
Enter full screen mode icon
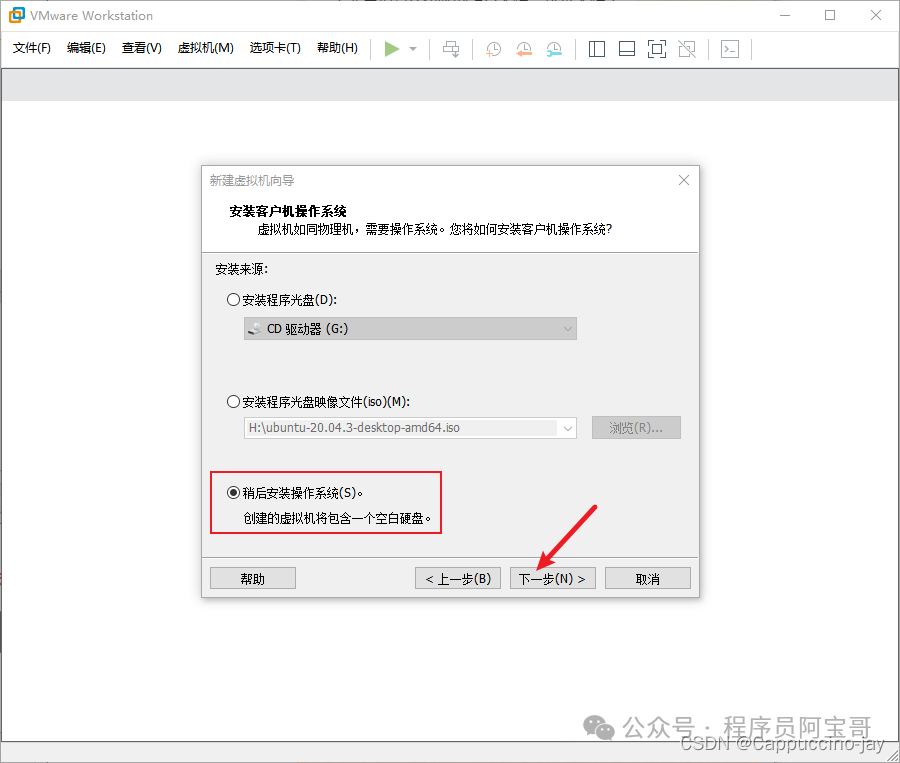(x=657, y=49)
